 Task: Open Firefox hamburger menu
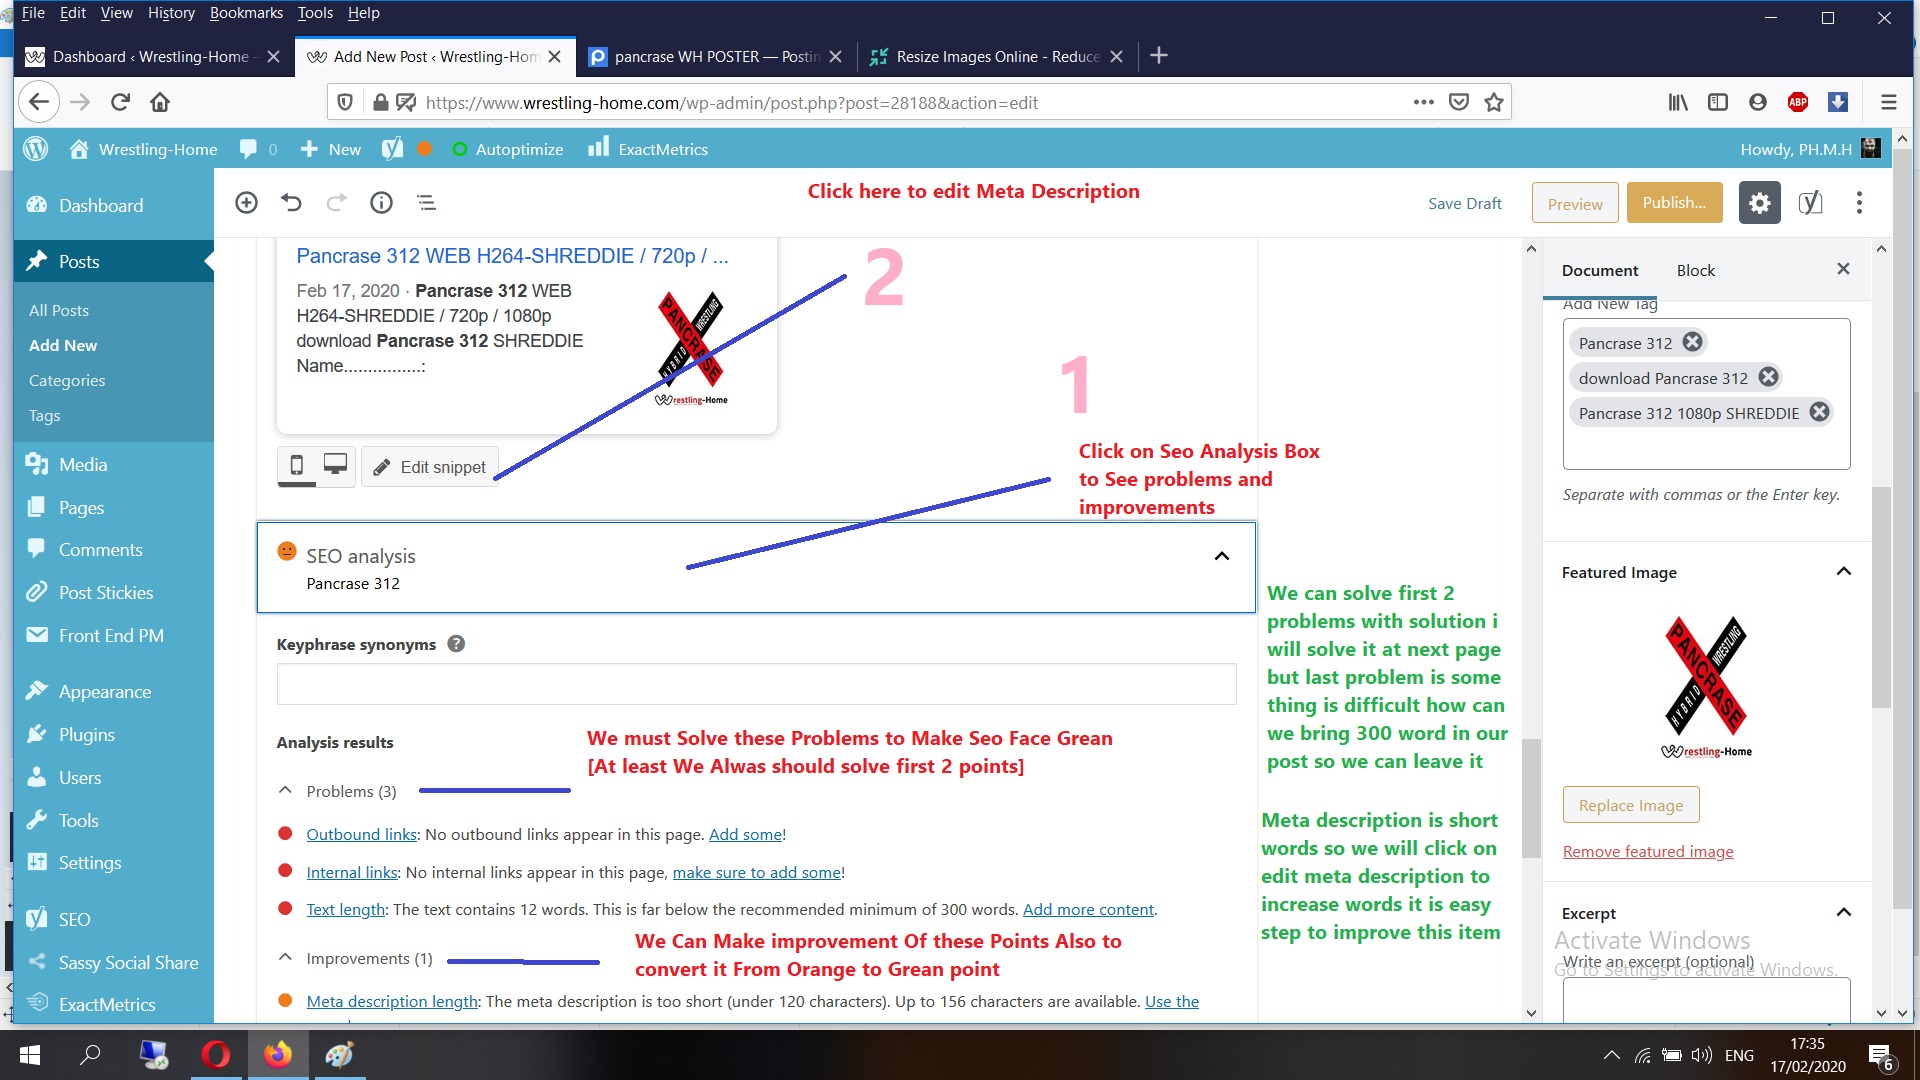1888,102
